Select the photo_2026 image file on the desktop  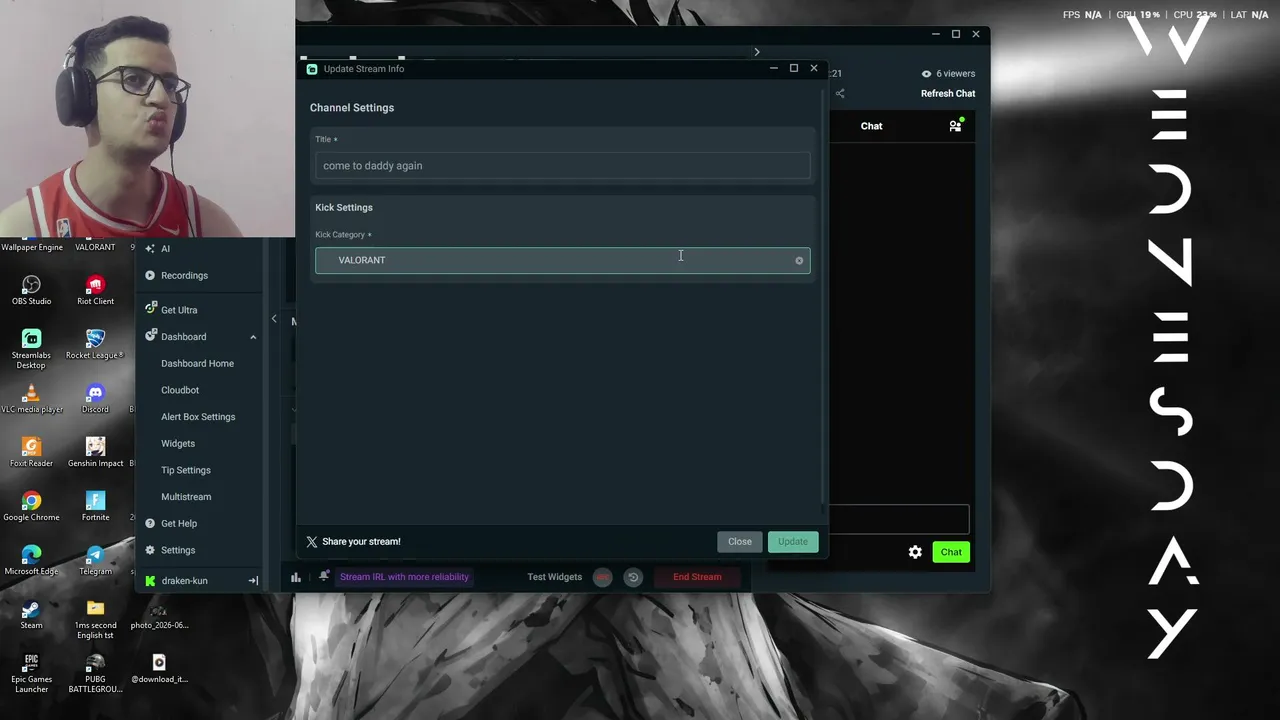(x=159, y=615)
